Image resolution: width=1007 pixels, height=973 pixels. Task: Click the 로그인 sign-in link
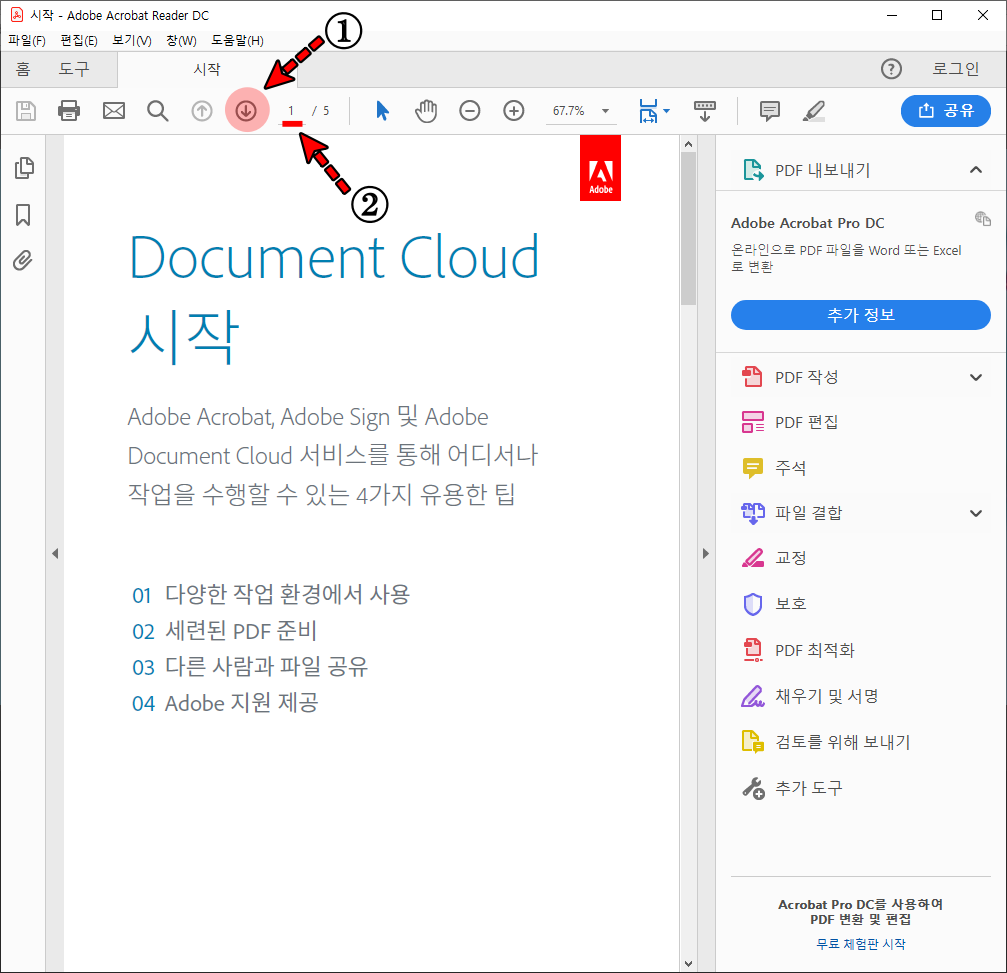click(956, 69)
